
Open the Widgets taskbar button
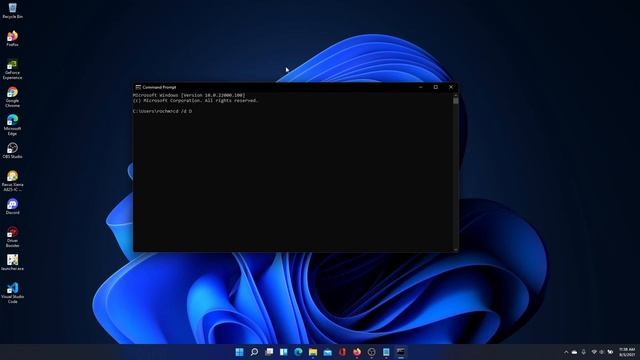284,352
